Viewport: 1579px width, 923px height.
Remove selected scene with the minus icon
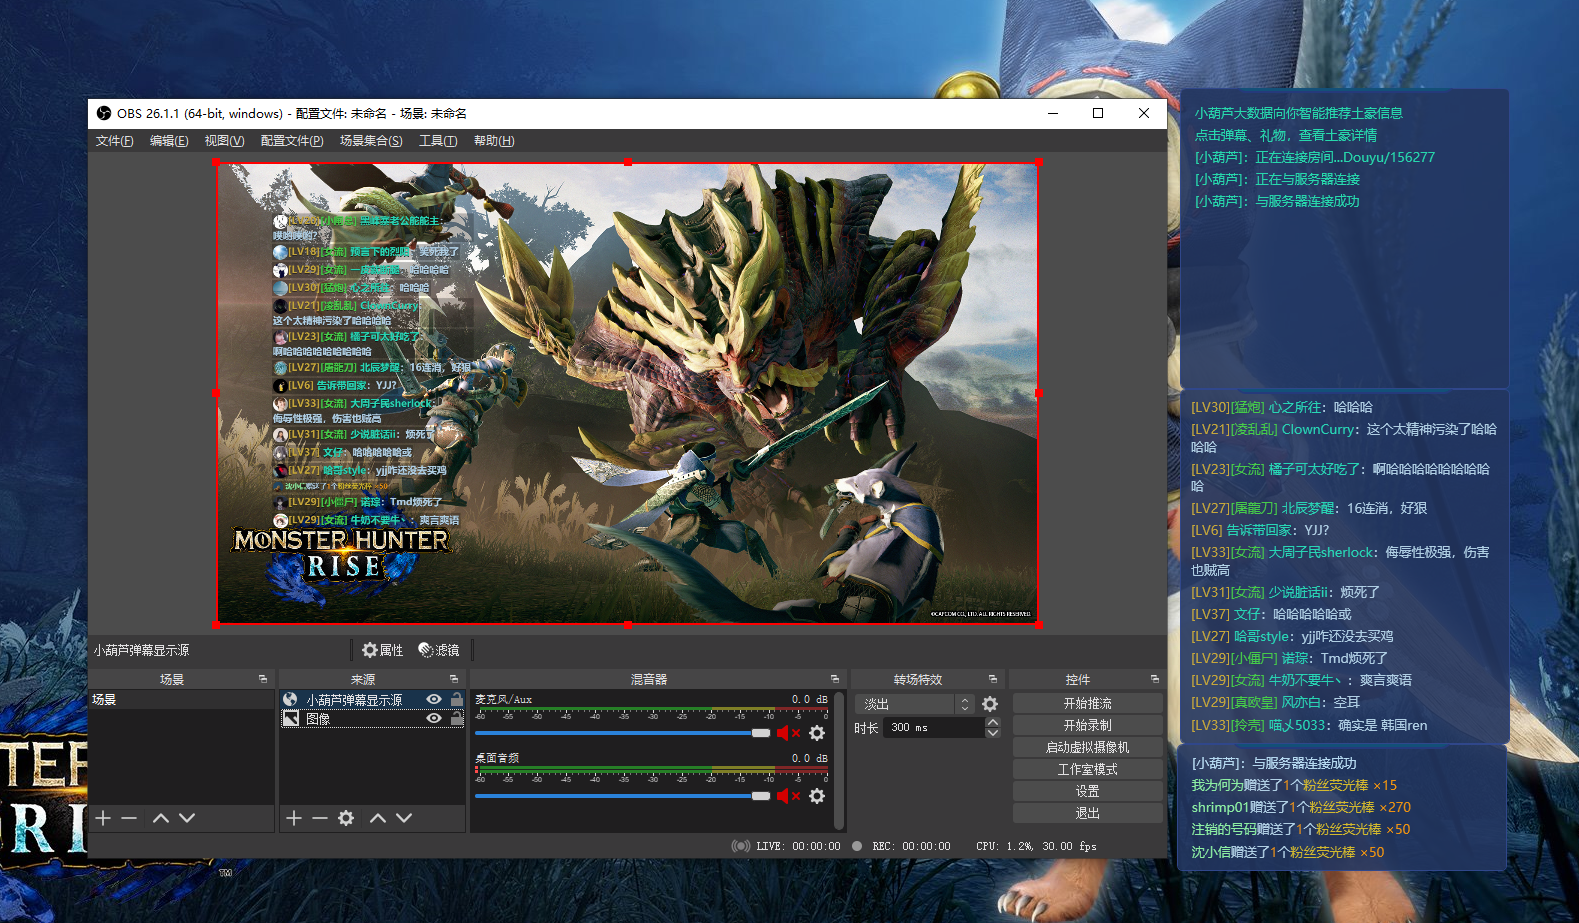(129, 818)
